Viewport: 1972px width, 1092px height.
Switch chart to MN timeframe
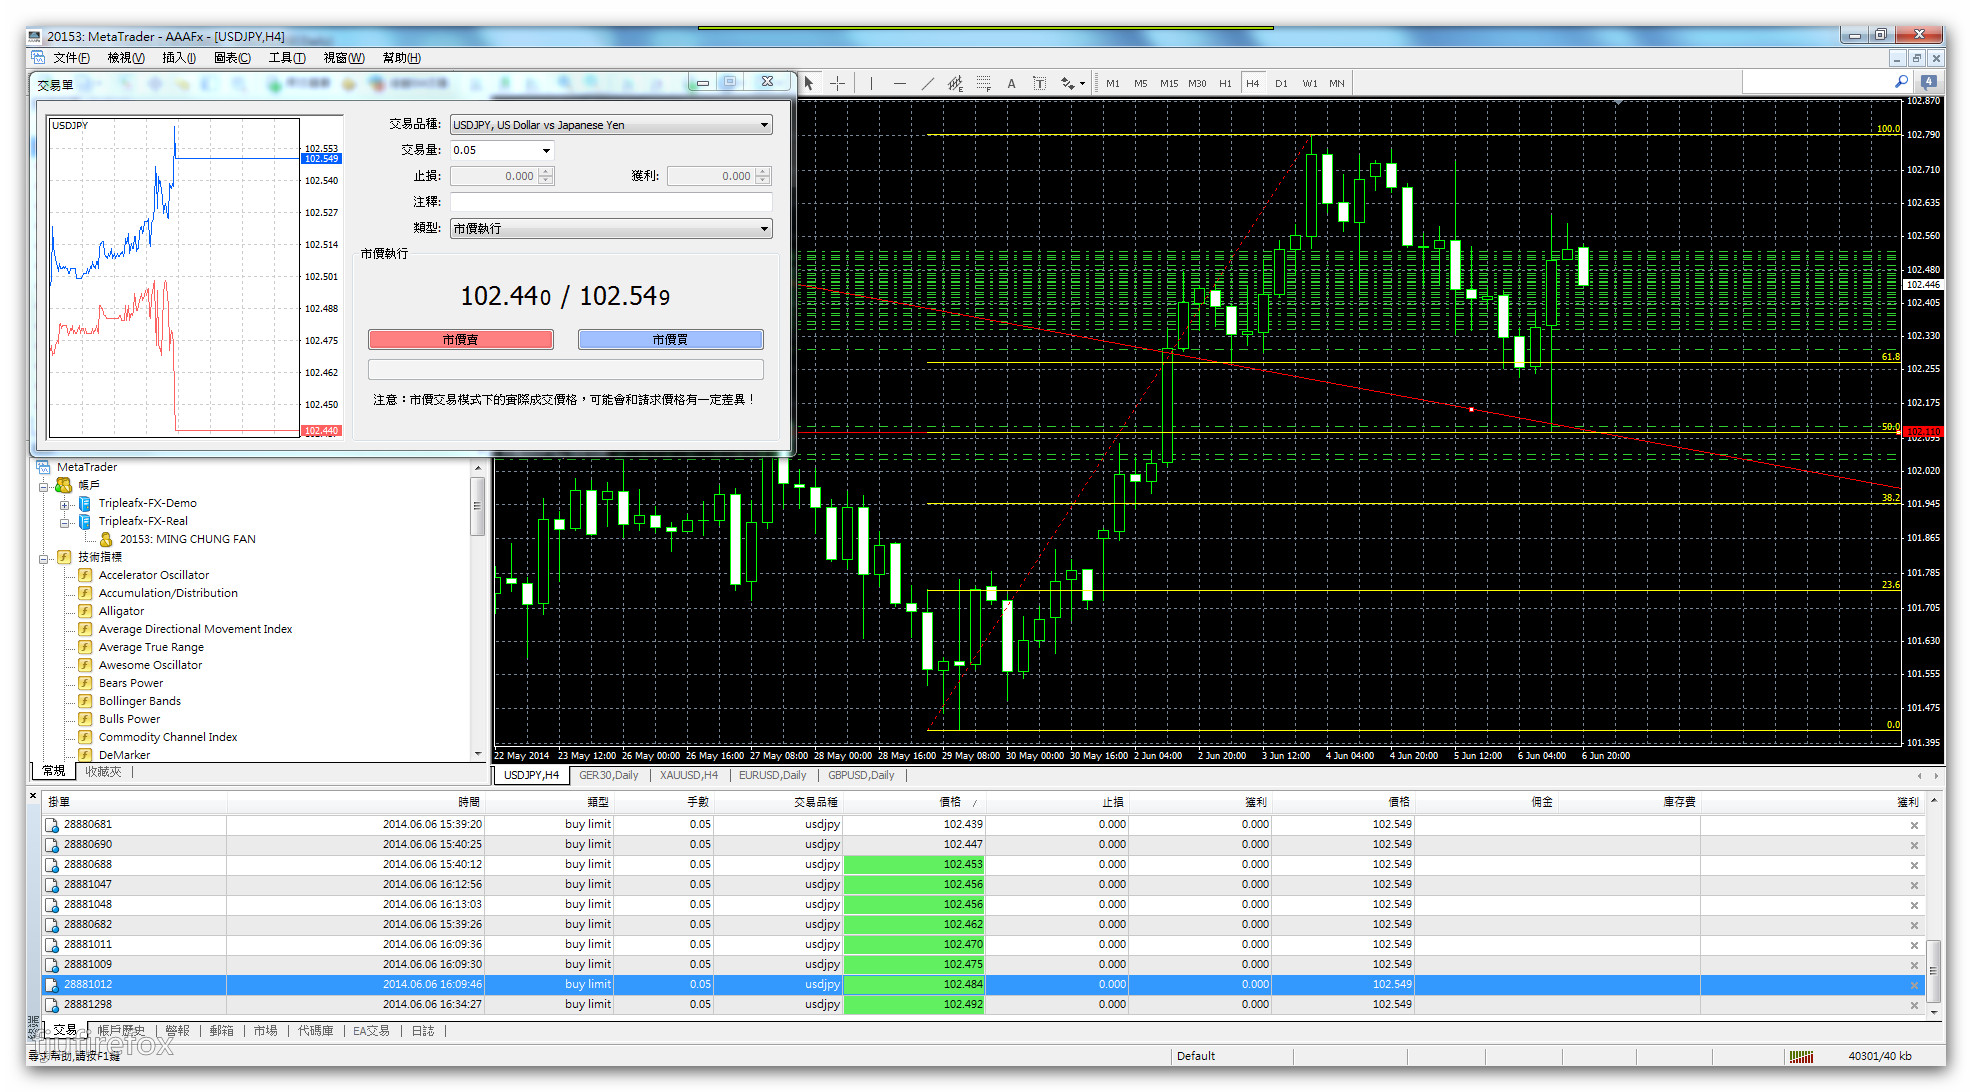1337,83
